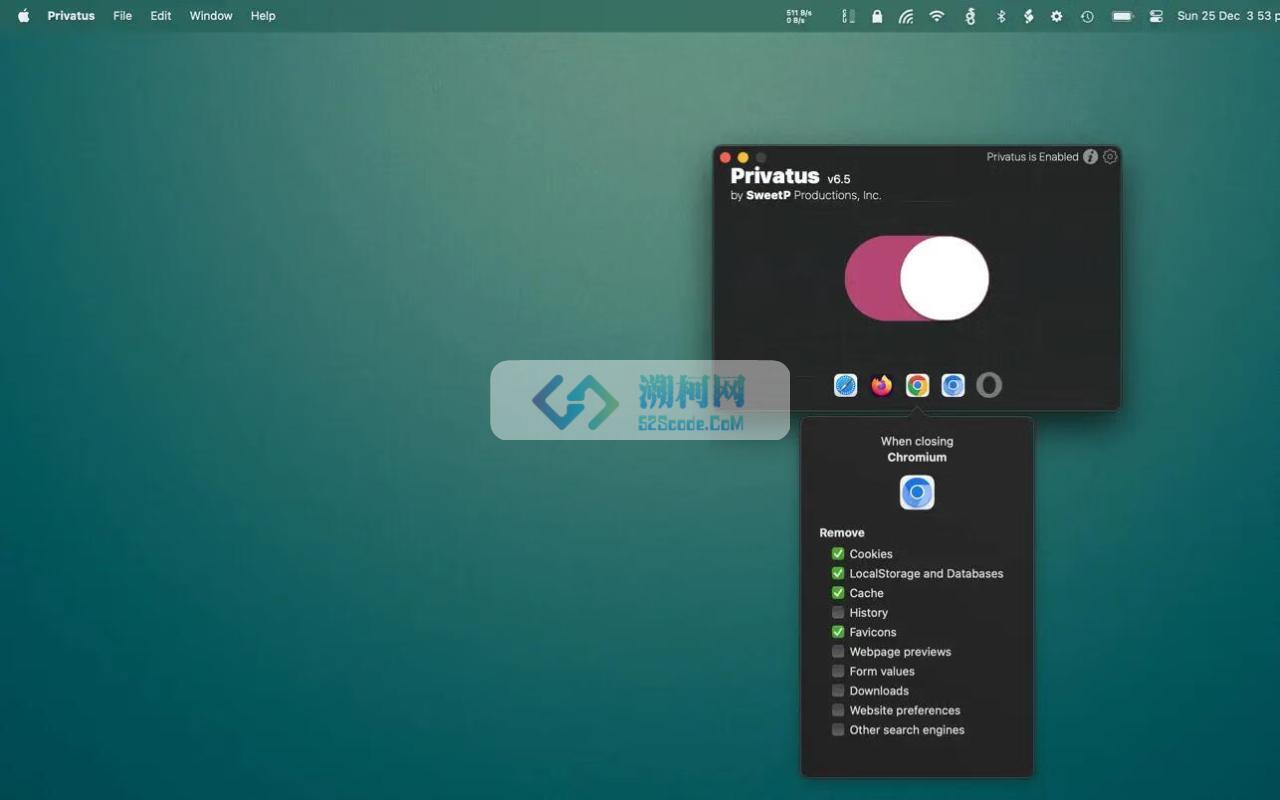The image size is (1280, 800).
Task: Open the Help menu
Action: coord(263,16)
